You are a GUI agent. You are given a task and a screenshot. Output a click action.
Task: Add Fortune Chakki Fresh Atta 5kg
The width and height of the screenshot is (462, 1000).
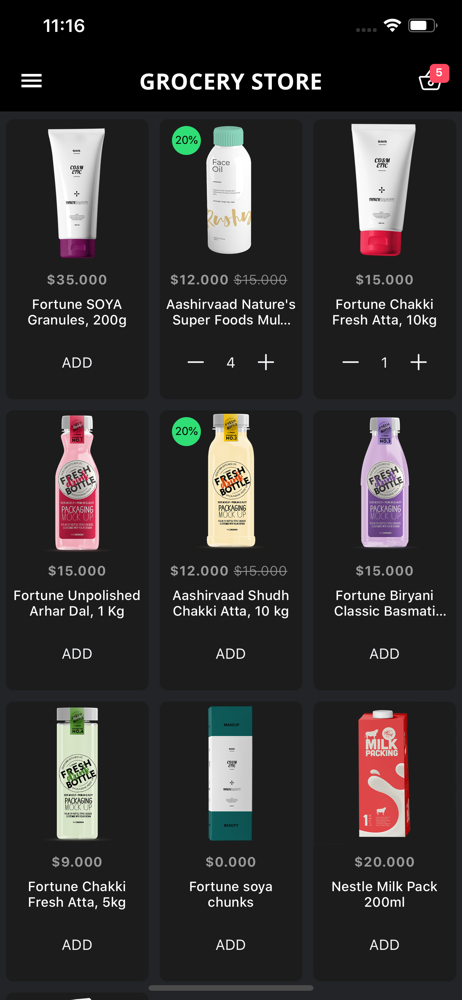click(x=77, y=945)
